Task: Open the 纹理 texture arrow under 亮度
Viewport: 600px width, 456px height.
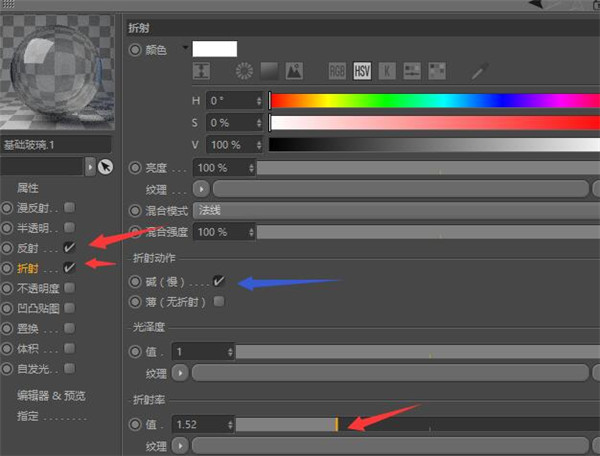Action: [203, 188]
